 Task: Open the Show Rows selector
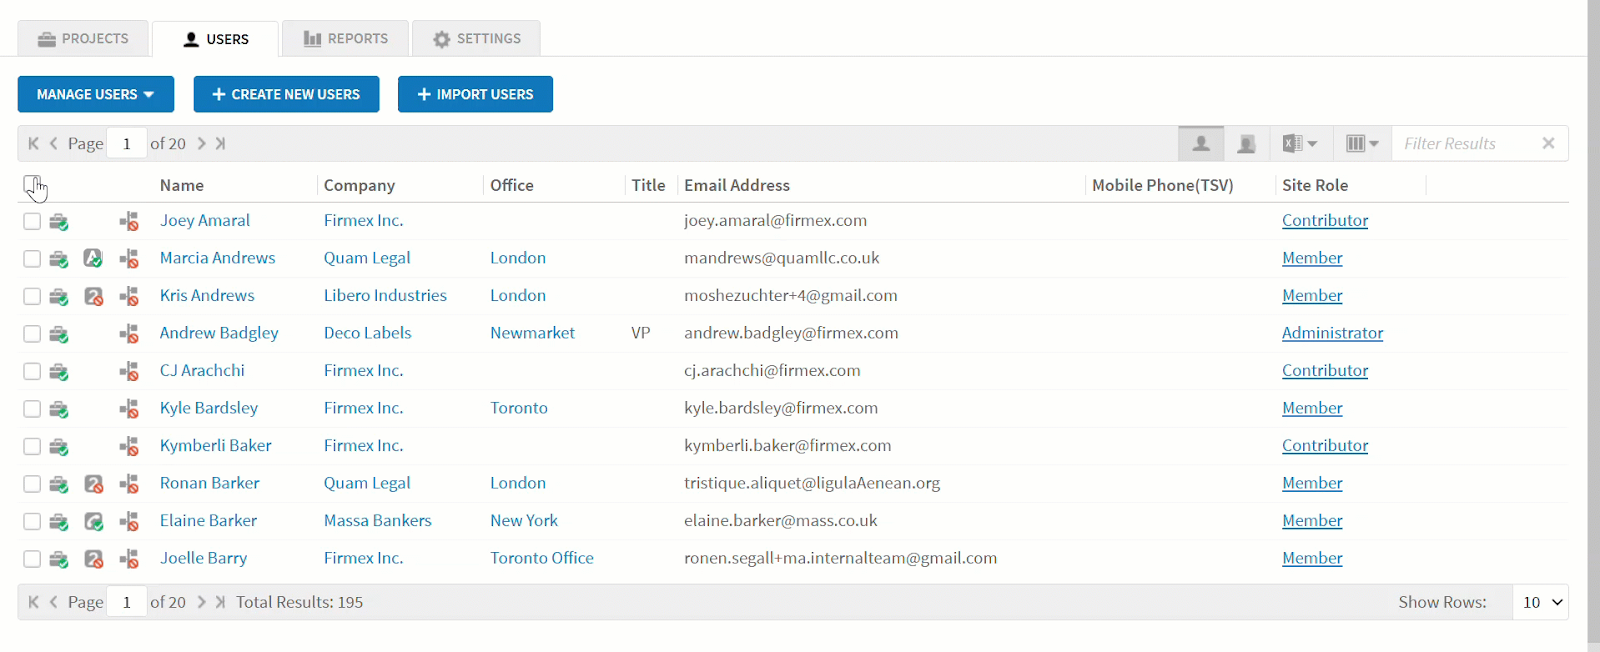(1541, 602)
